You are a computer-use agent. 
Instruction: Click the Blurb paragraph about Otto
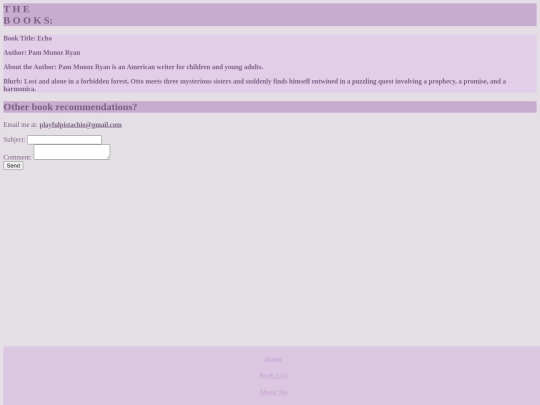255,85
